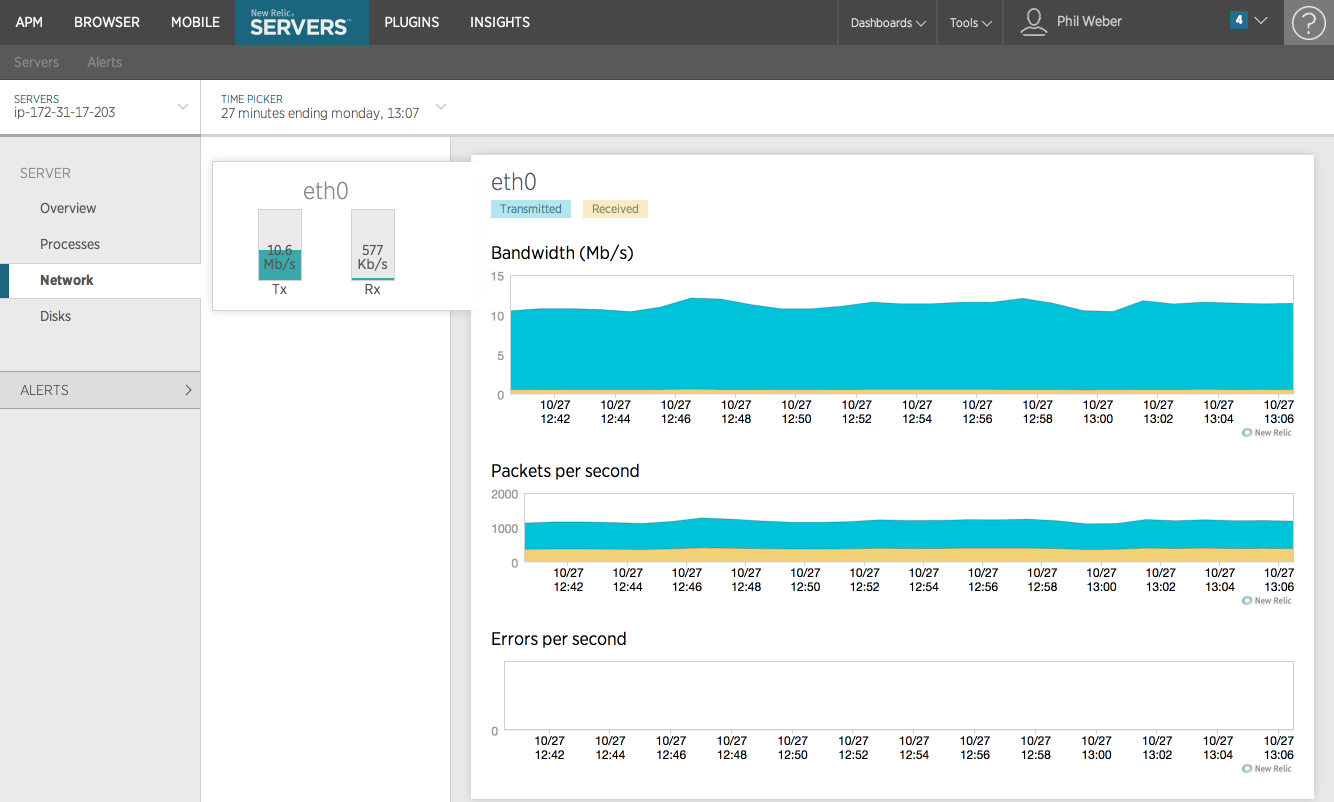This screenshot has width=1334, height=802.
Task: Click the SERVER sidebar section heading
Action: [x=45, y=173]
